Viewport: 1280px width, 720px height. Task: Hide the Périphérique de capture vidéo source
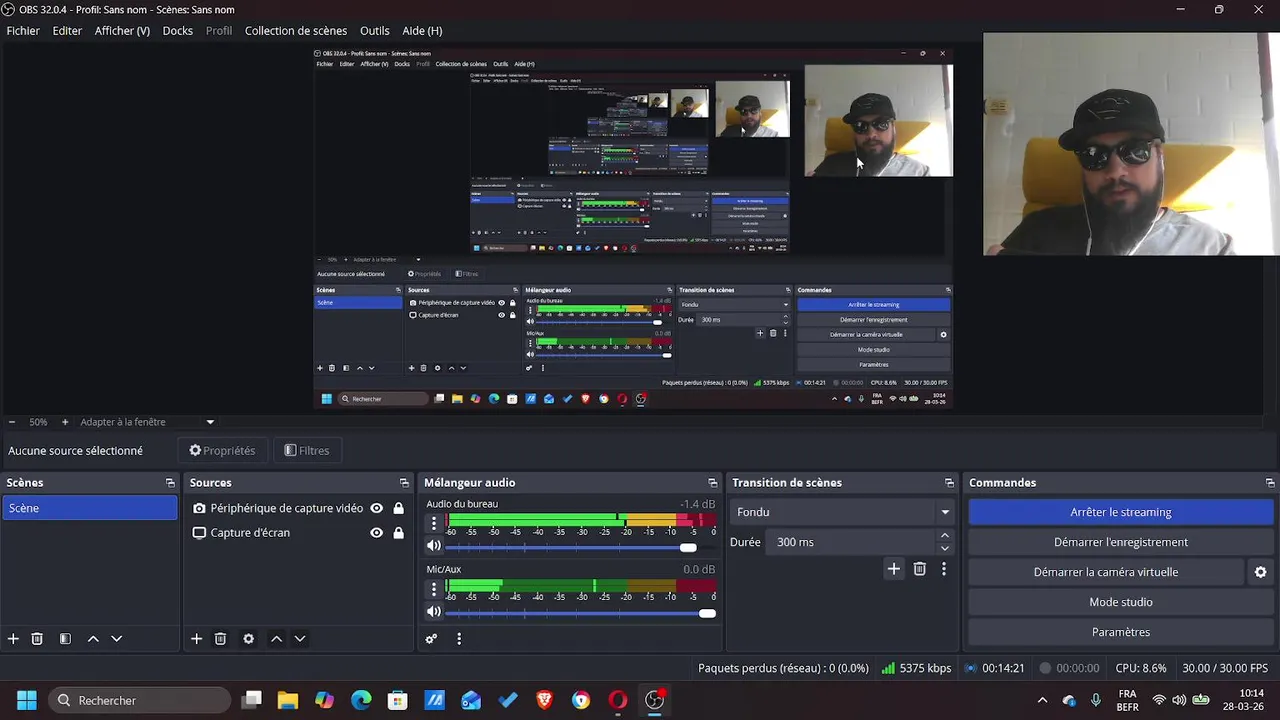(376, 508)
